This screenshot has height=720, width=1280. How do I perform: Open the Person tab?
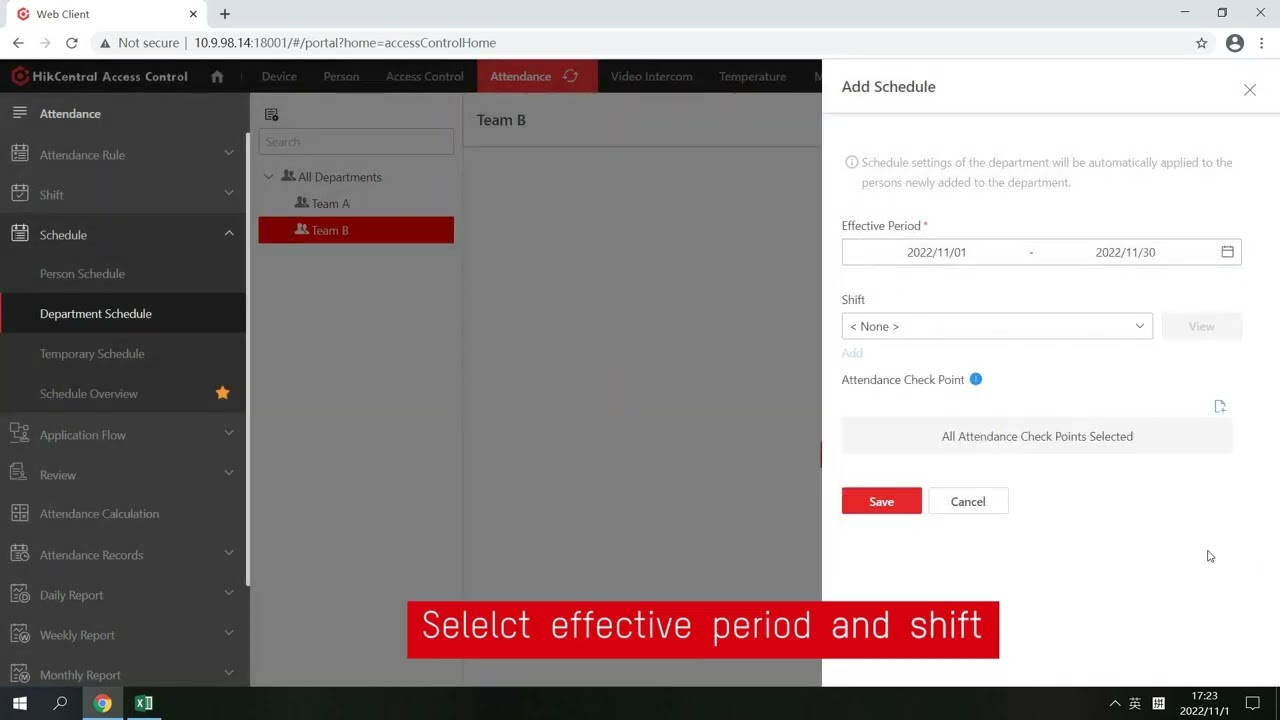(341, 76)
